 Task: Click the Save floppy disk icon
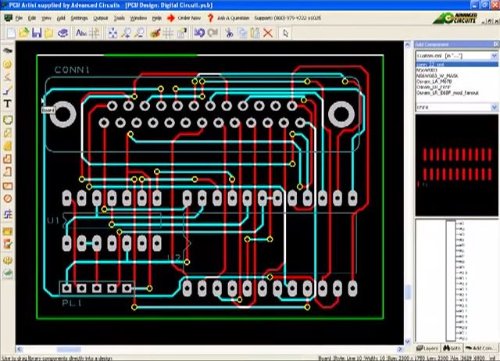click(x=37, y=33)
